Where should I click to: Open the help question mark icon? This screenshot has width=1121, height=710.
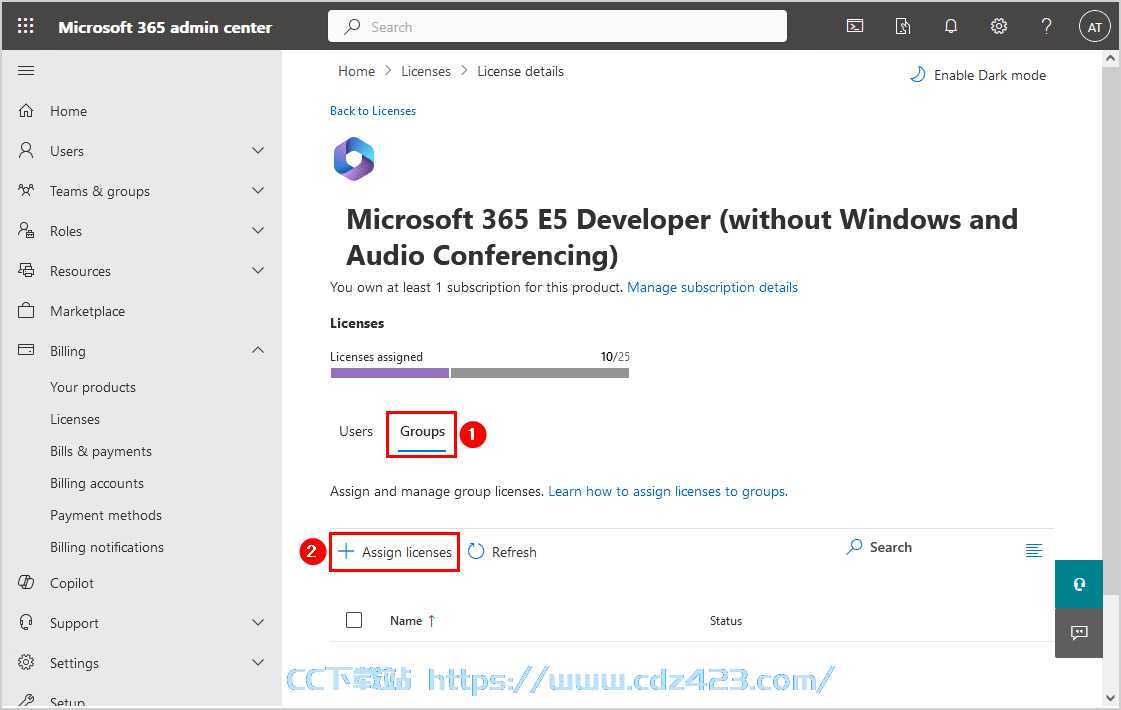1047,26
